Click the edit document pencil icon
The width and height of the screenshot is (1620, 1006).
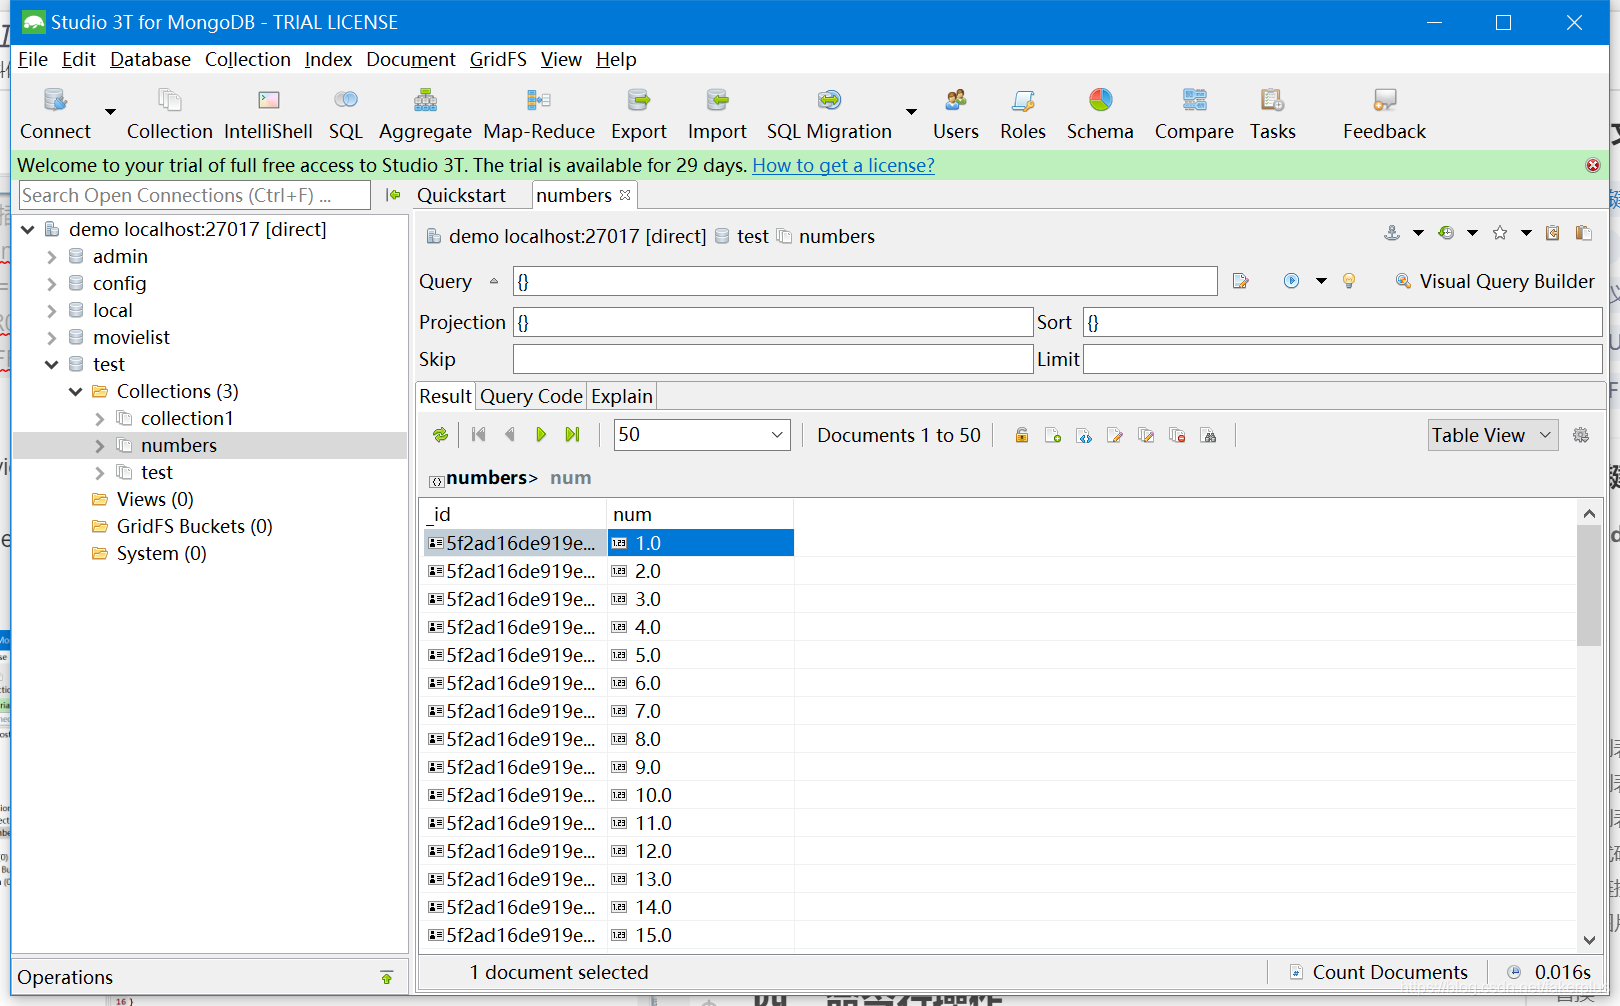[x=1114, y=435]
